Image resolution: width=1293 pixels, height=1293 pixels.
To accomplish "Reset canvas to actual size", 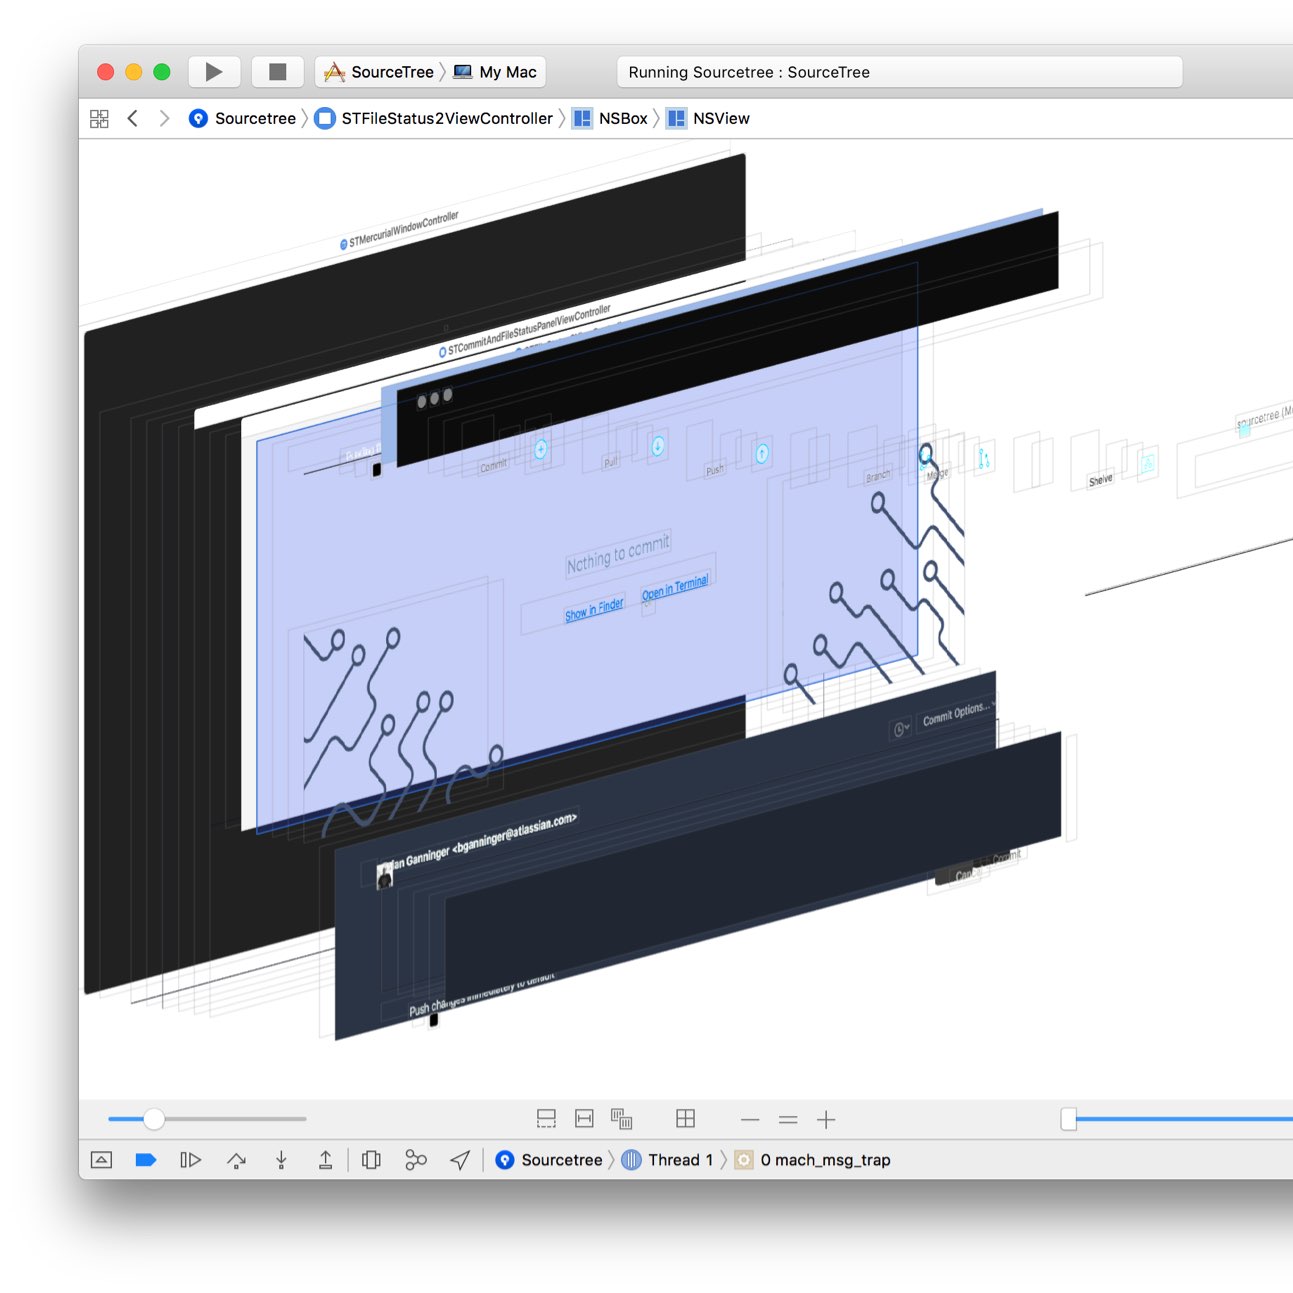I will click(788, 1120).
